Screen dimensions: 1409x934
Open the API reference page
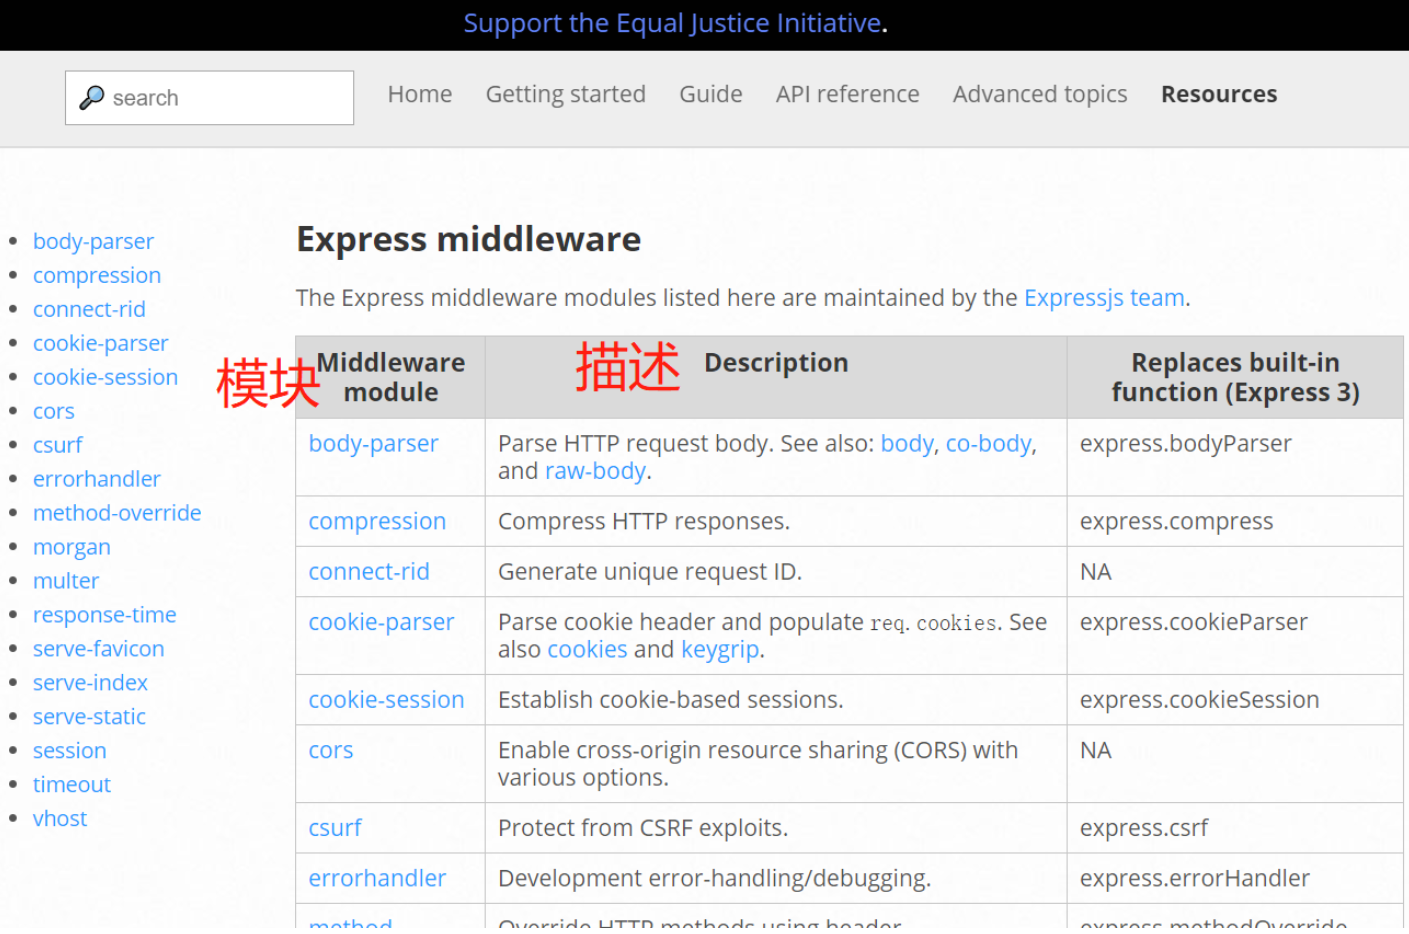point(847,93)
